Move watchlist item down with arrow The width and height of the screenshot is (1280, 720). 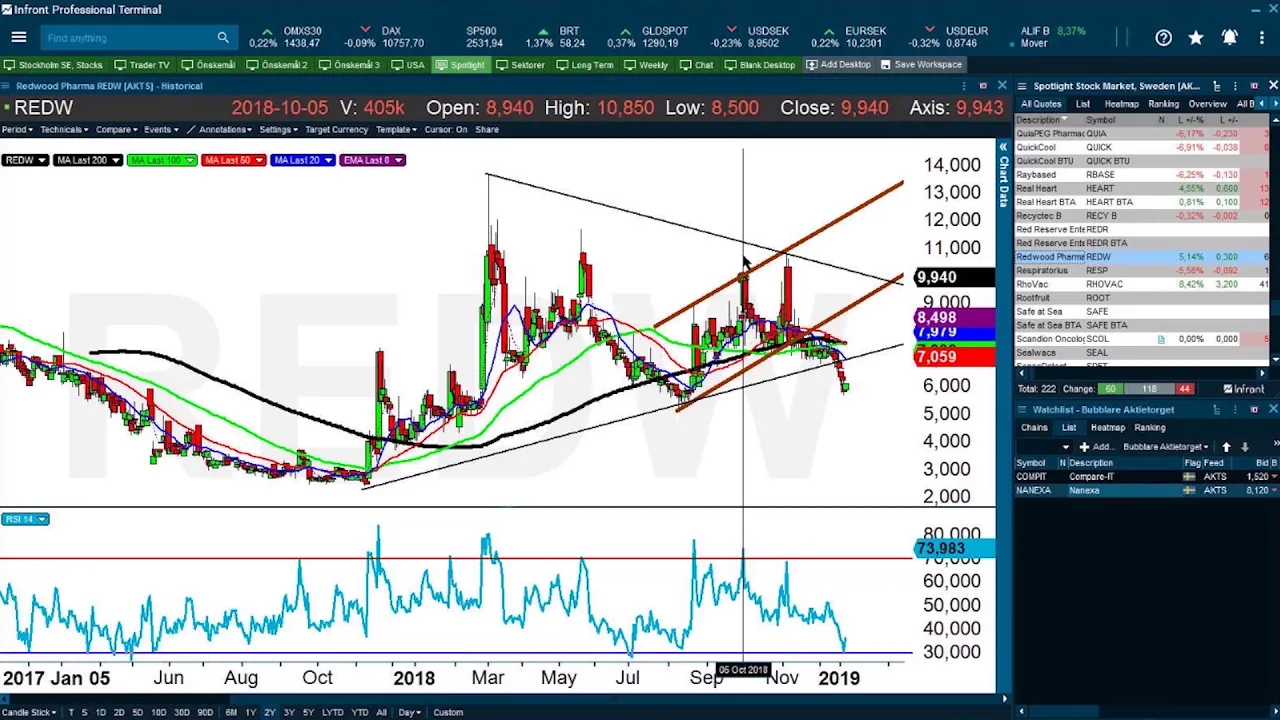pos(1244,447)
